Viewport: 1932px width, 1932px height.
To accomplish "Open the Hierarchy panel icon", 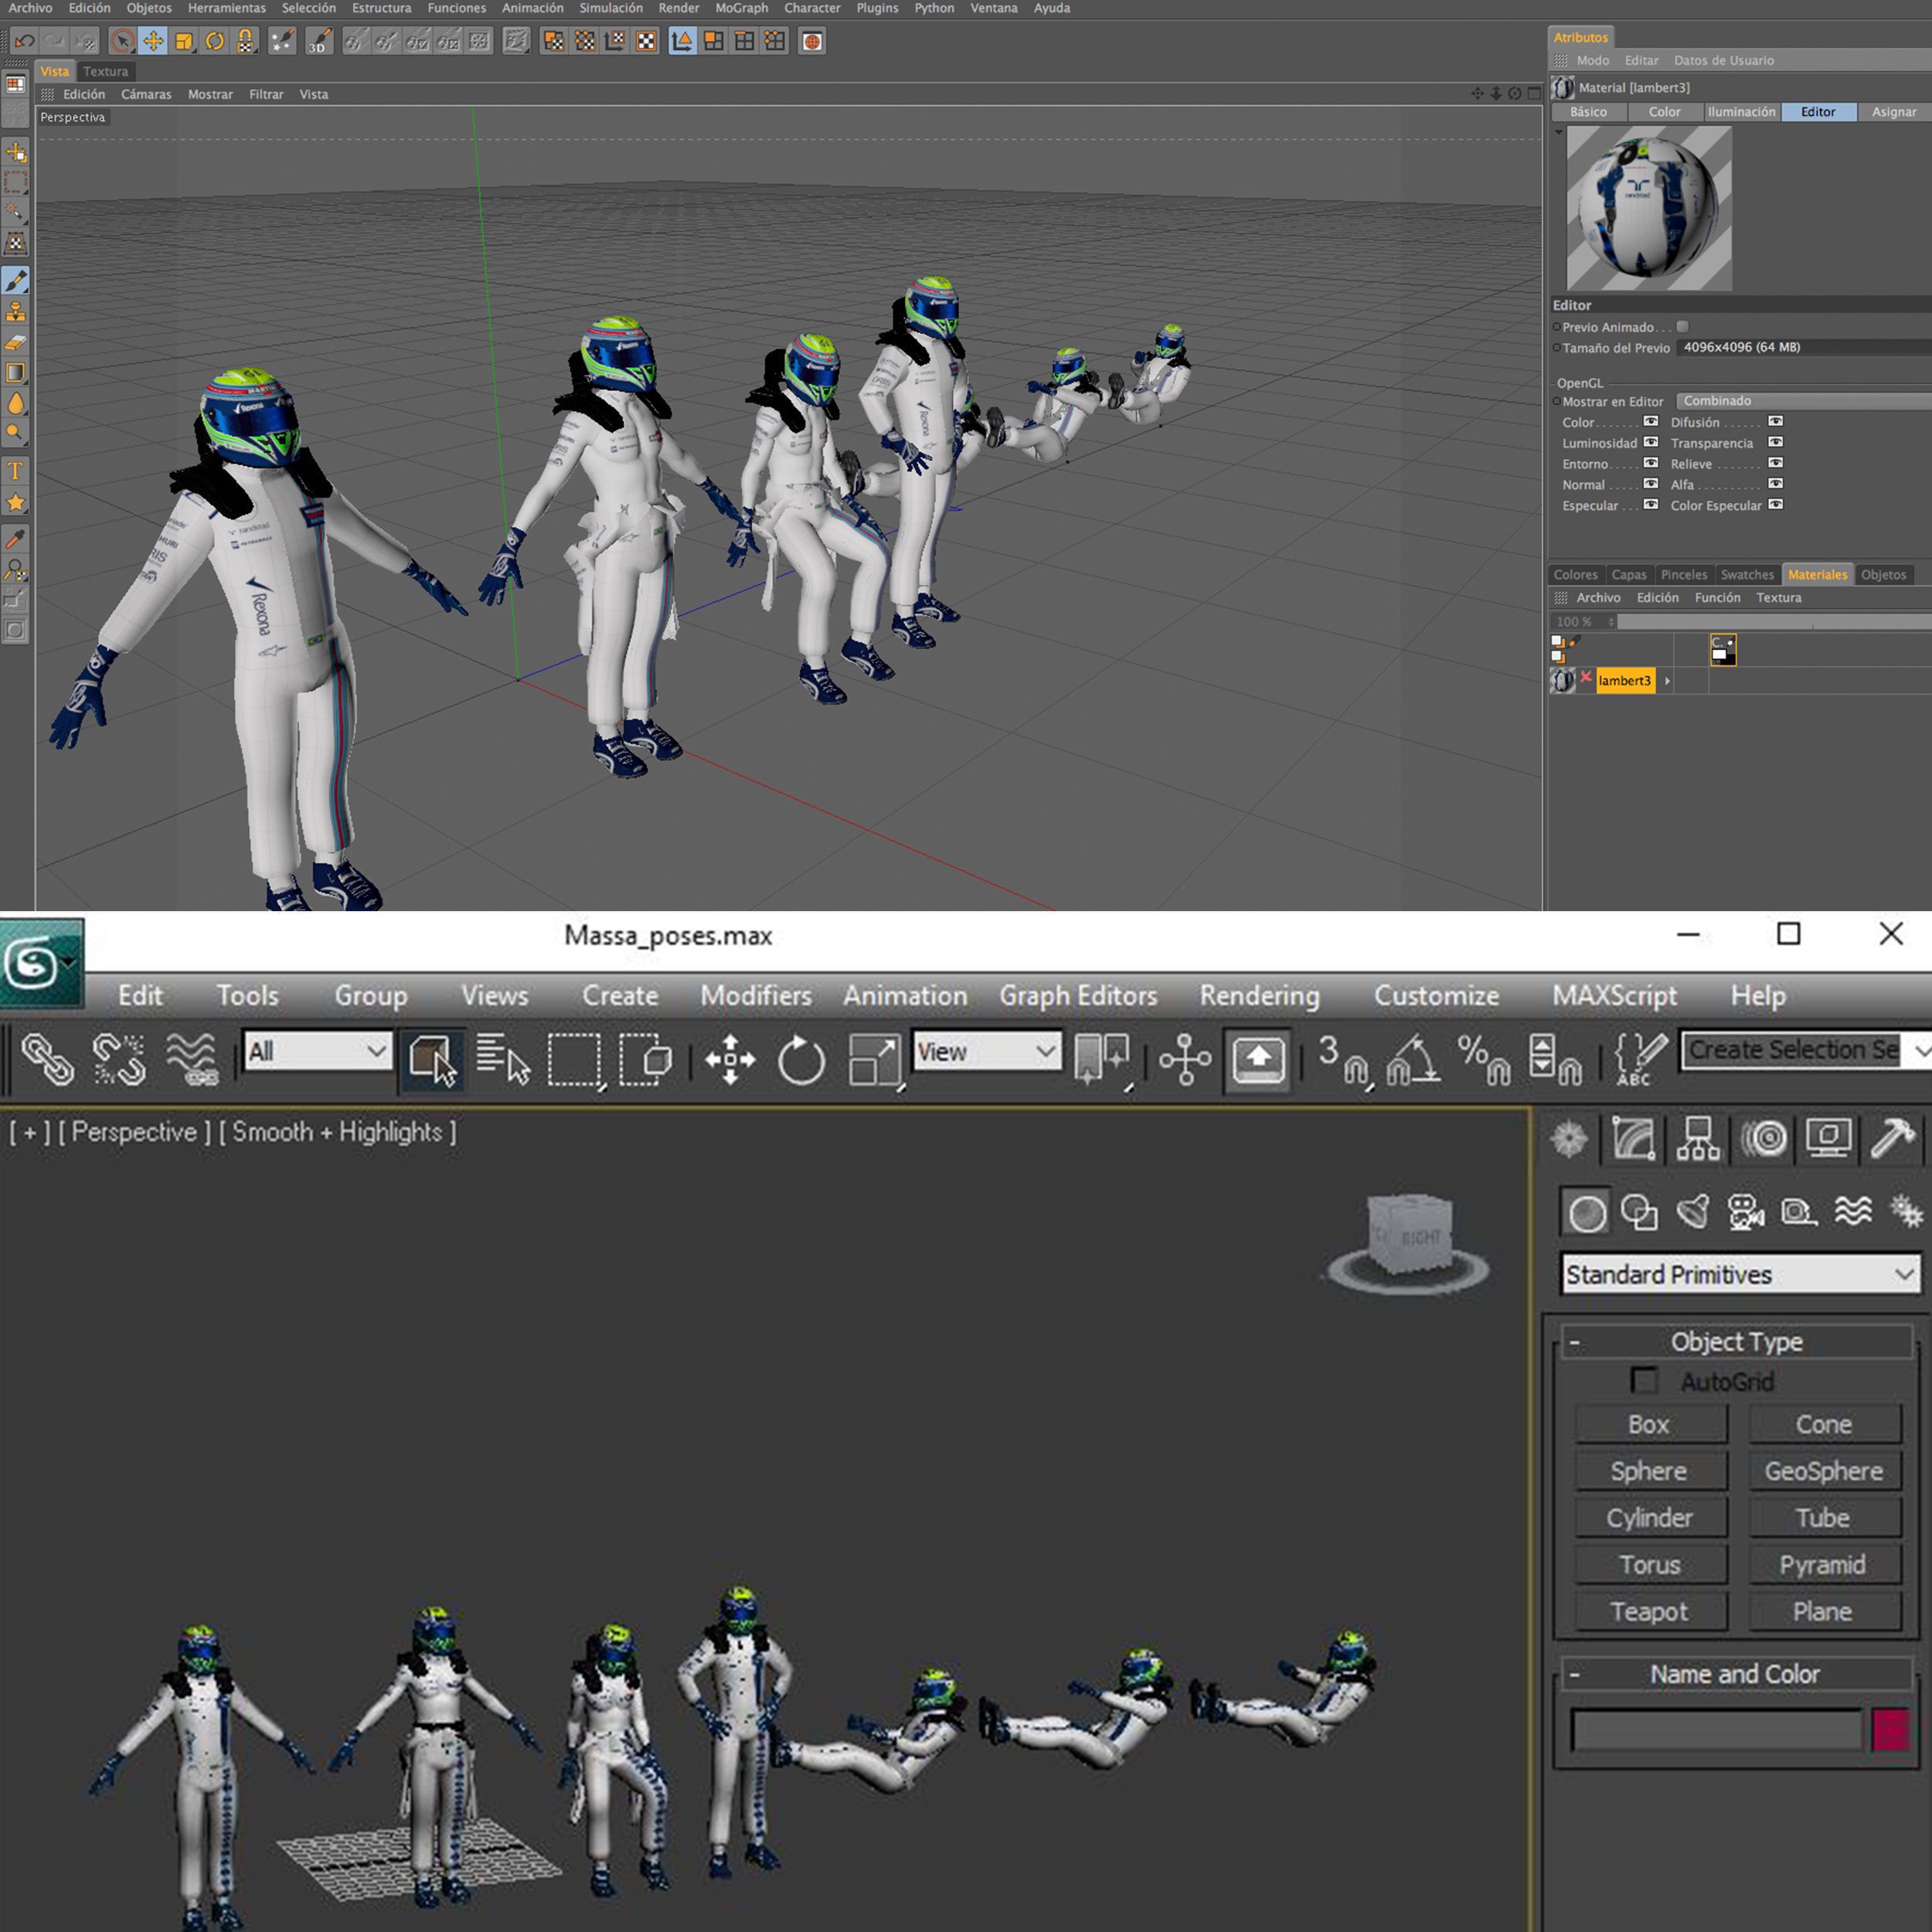I will (1698, 1139).
